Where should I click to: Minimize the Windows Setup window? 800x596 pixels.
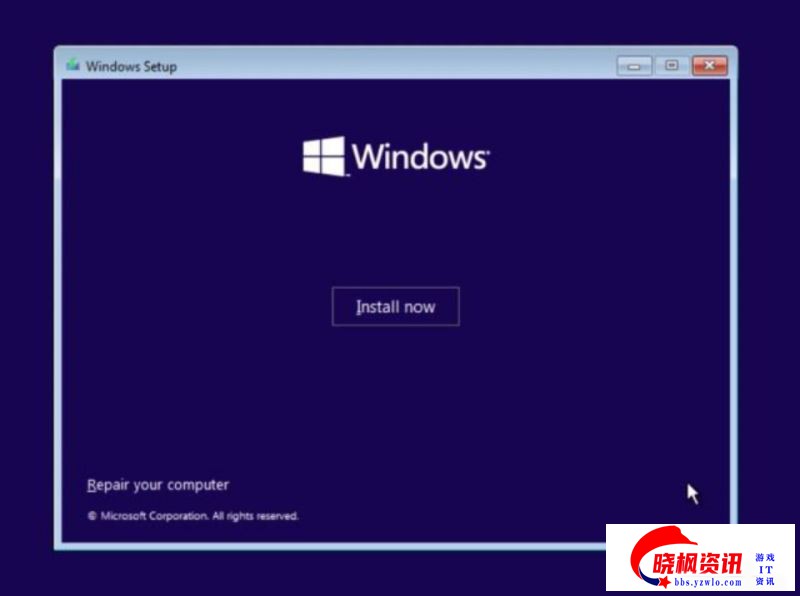pos(634,66)
